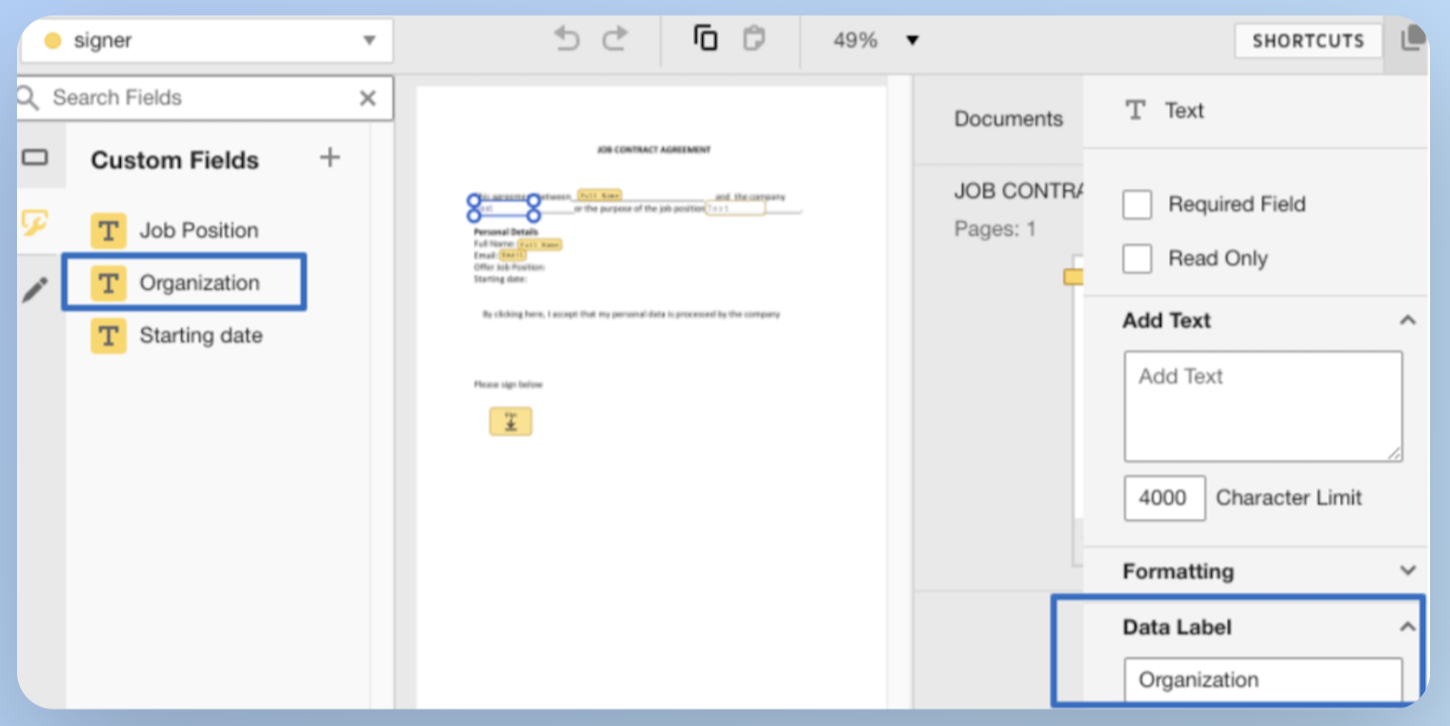This screenshot has width=1450, height=726.
Task: Clear the Search Fields box with X
Action: (368, 98)
